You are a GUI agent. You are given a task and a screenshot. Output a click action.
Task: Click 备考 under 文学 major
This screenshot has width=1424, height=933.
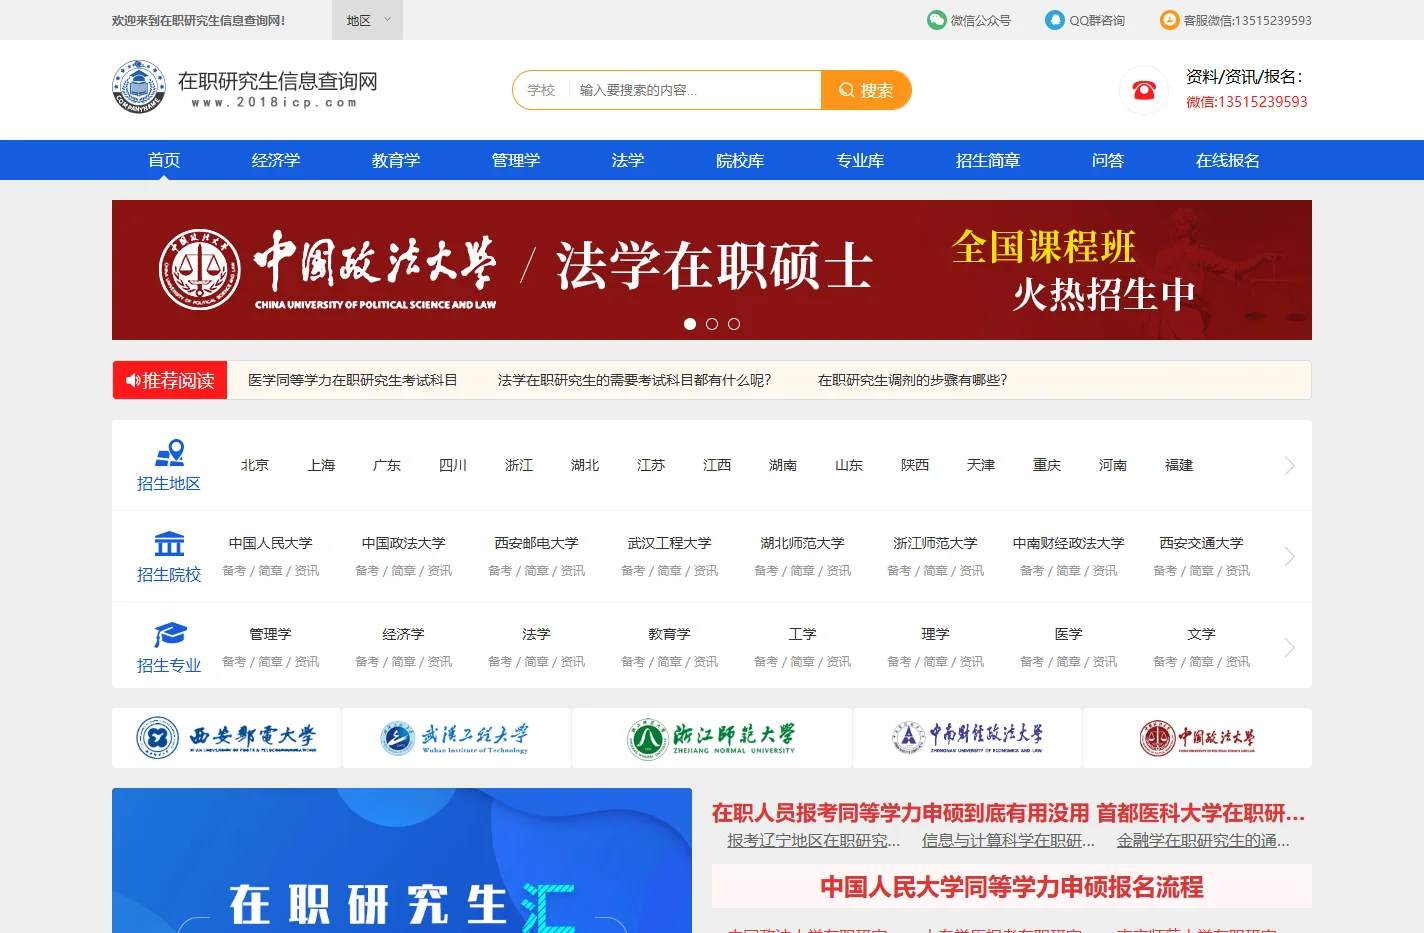click(1165, 662)
